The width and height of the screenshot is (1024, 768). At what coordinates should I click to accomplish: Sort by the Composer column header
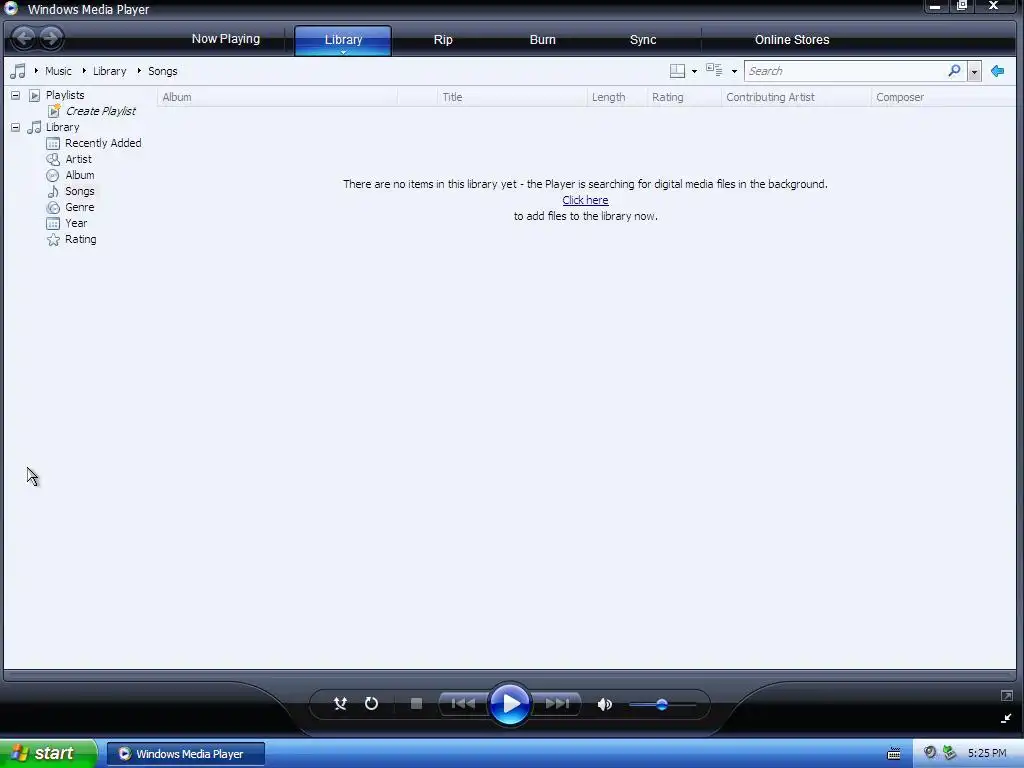(943, 97)
